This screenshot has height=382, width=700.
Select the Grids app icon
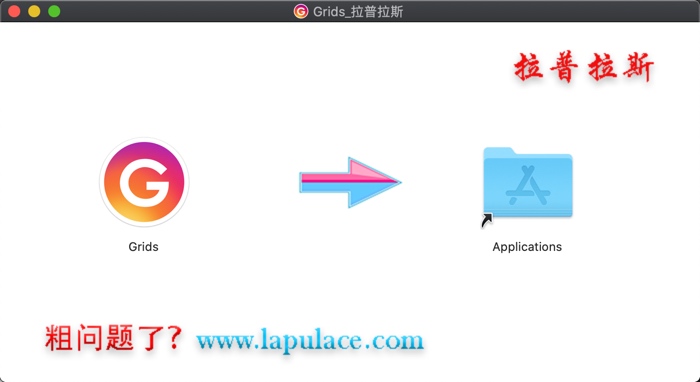pyautogui.click(x=144, y=182)
